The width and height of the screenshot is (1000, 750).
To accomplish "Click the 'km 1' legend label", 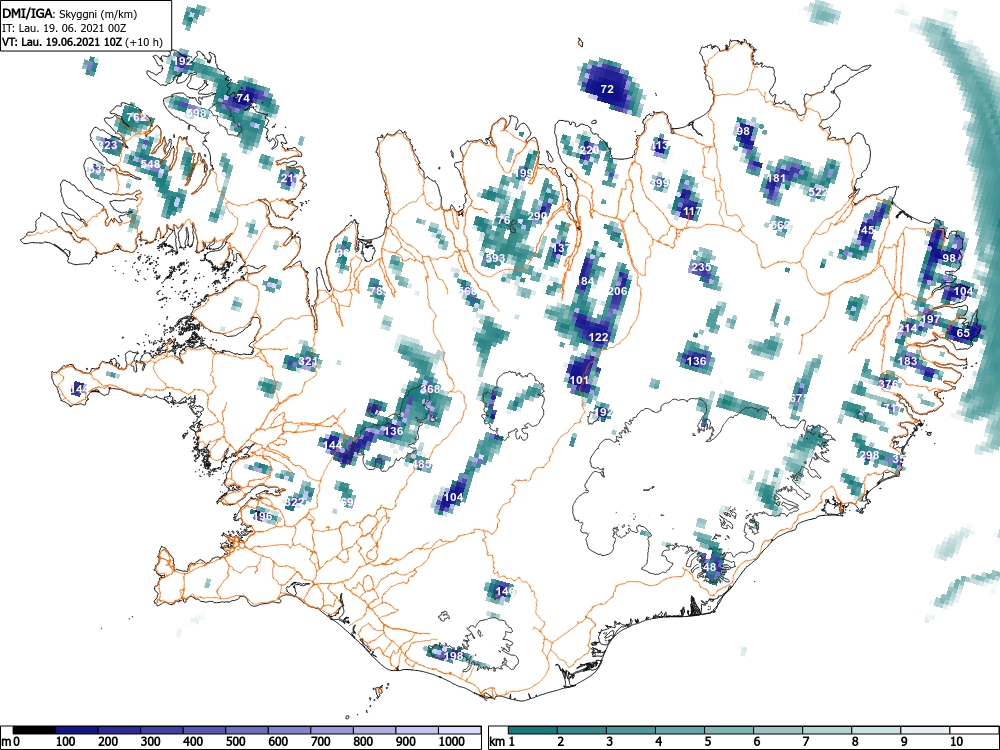I will [503, 741].
